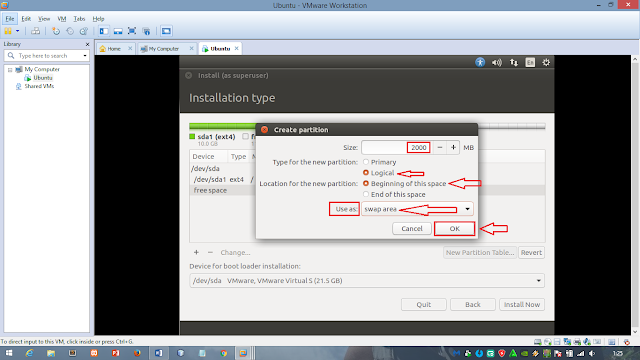Select the free space row in partition table
640x360 pixels.
click(367, 190)
